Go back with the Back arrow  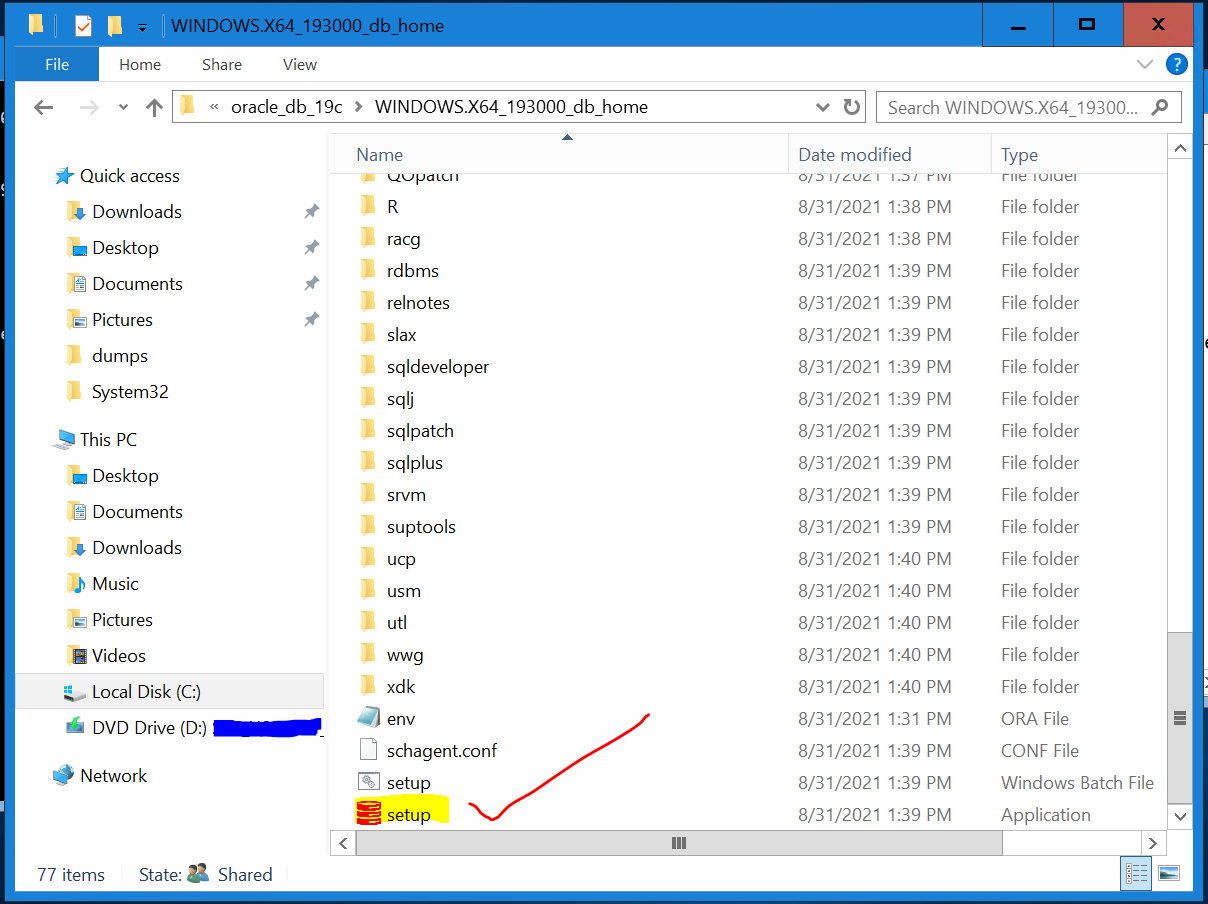[43, 107]
